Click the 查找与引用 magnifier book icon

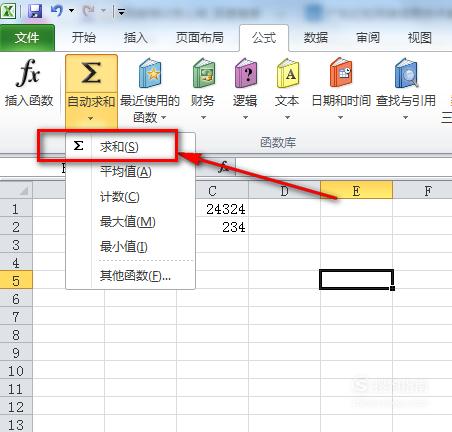pyautogui.click(x=406, y=73)
